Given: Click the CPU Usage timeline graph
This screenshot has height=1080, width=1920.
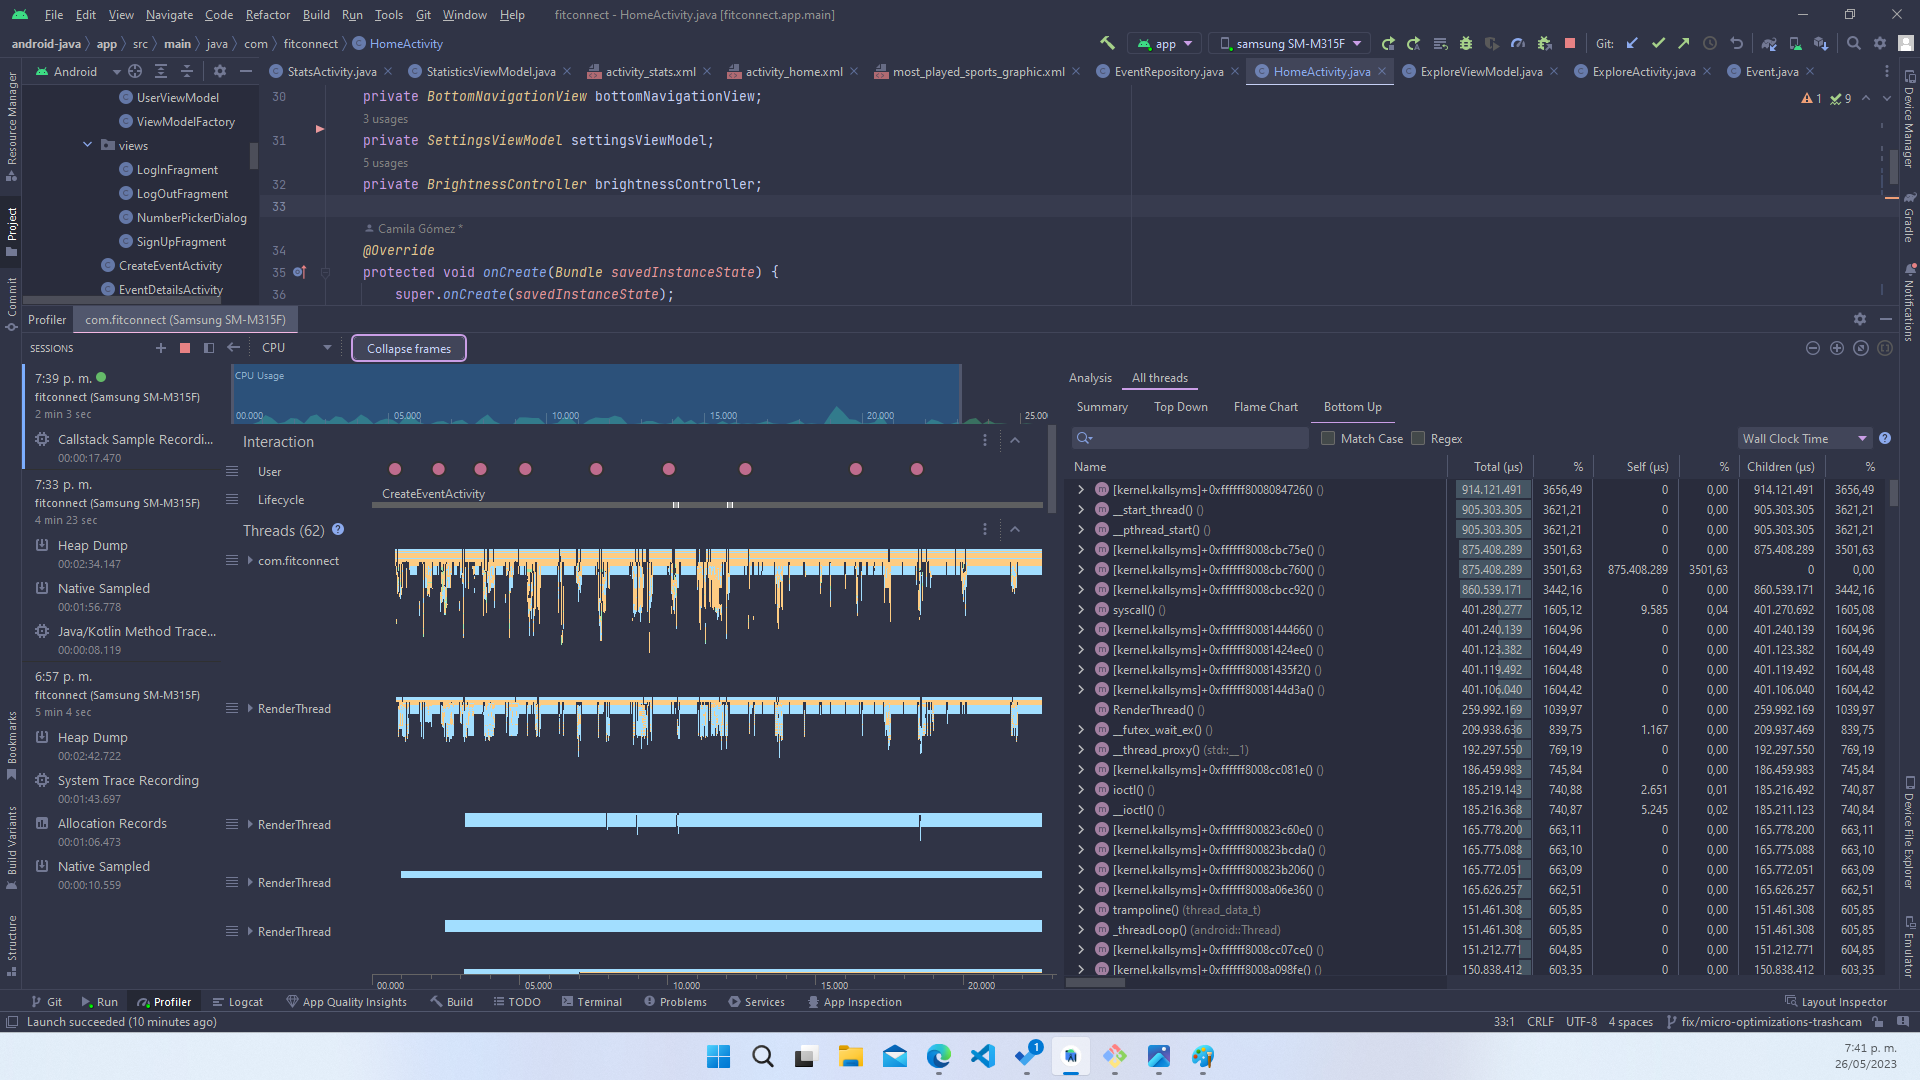Looking at the screenshot, I should pos(596,394).
